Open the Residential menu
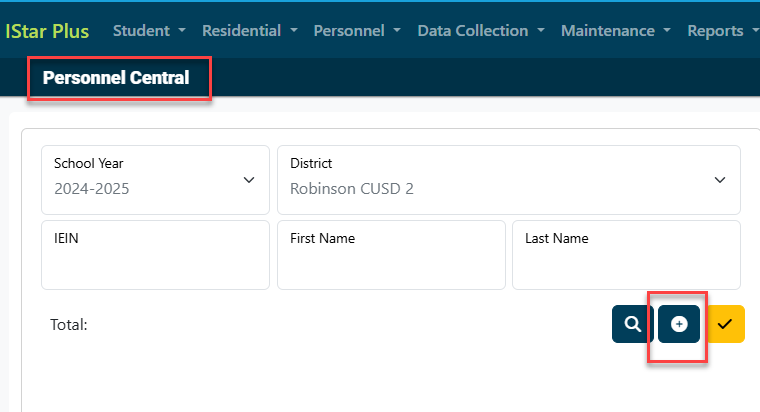The image size is (760, 412). tap(250, 31)
